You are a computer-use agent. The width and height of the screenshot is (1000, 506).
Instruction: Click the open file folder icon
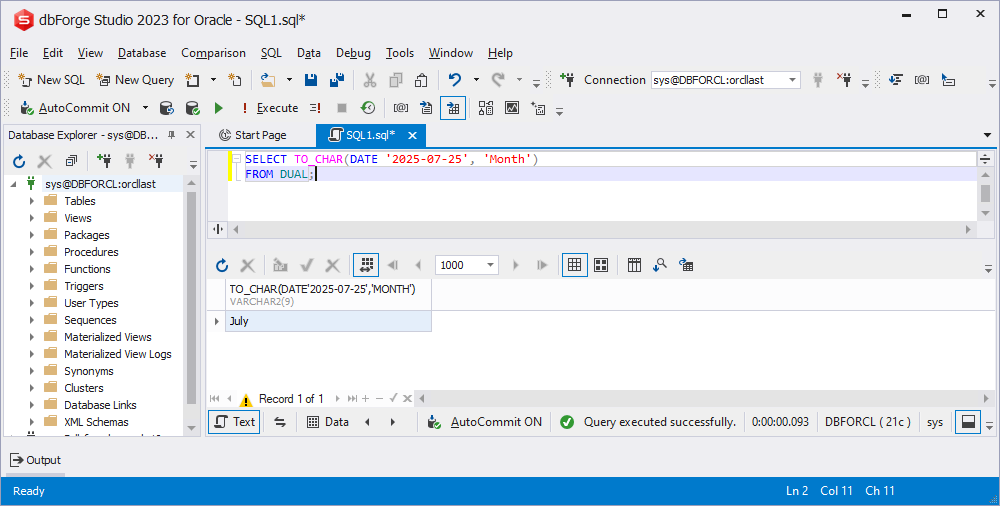coord(268,80)
